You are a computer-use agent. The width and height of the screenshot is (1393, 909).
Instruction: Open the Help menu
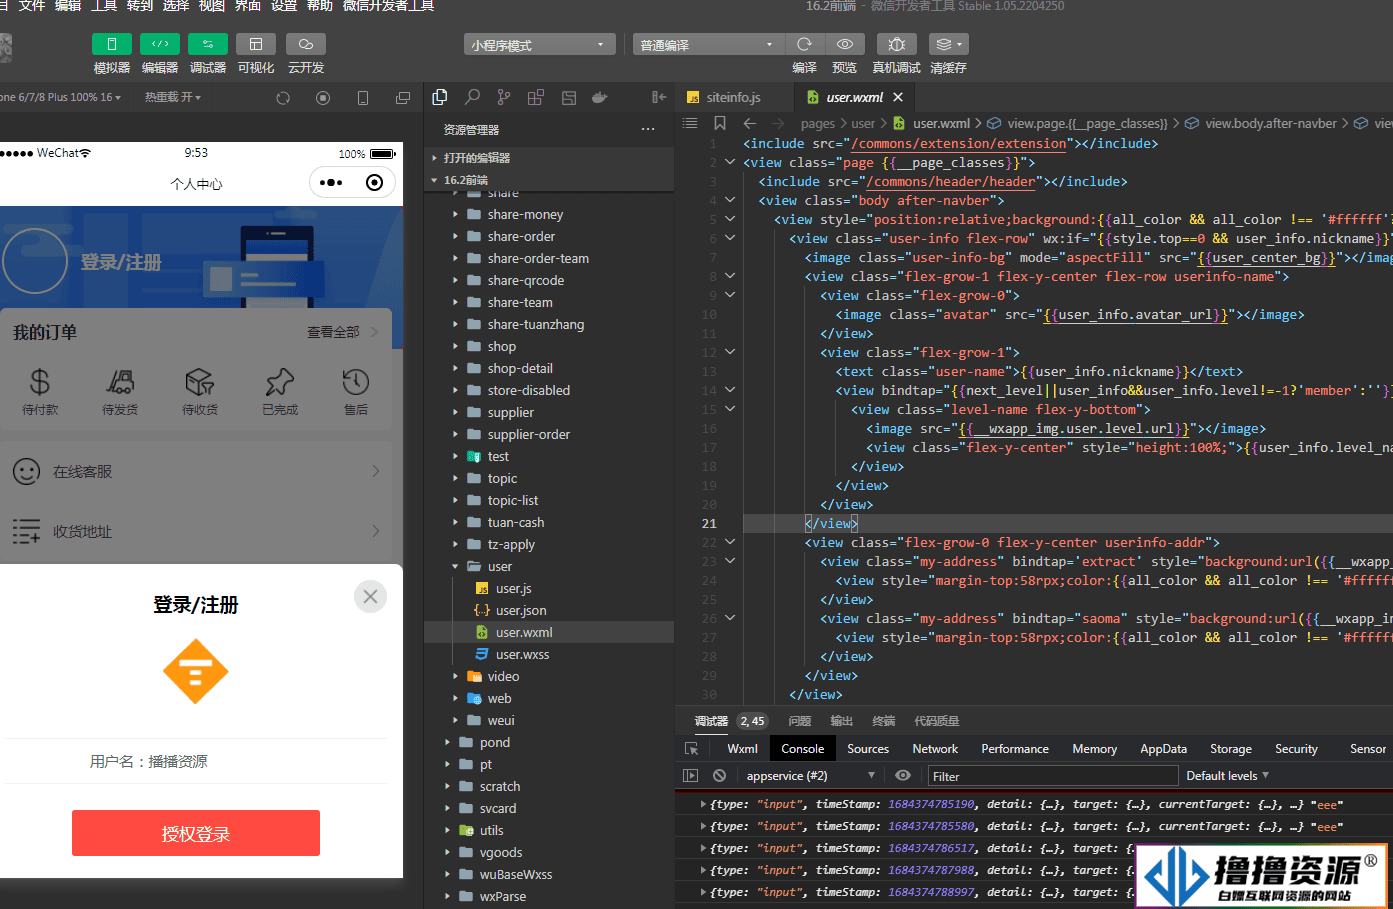pyautogui.click(x=320, y=6)
